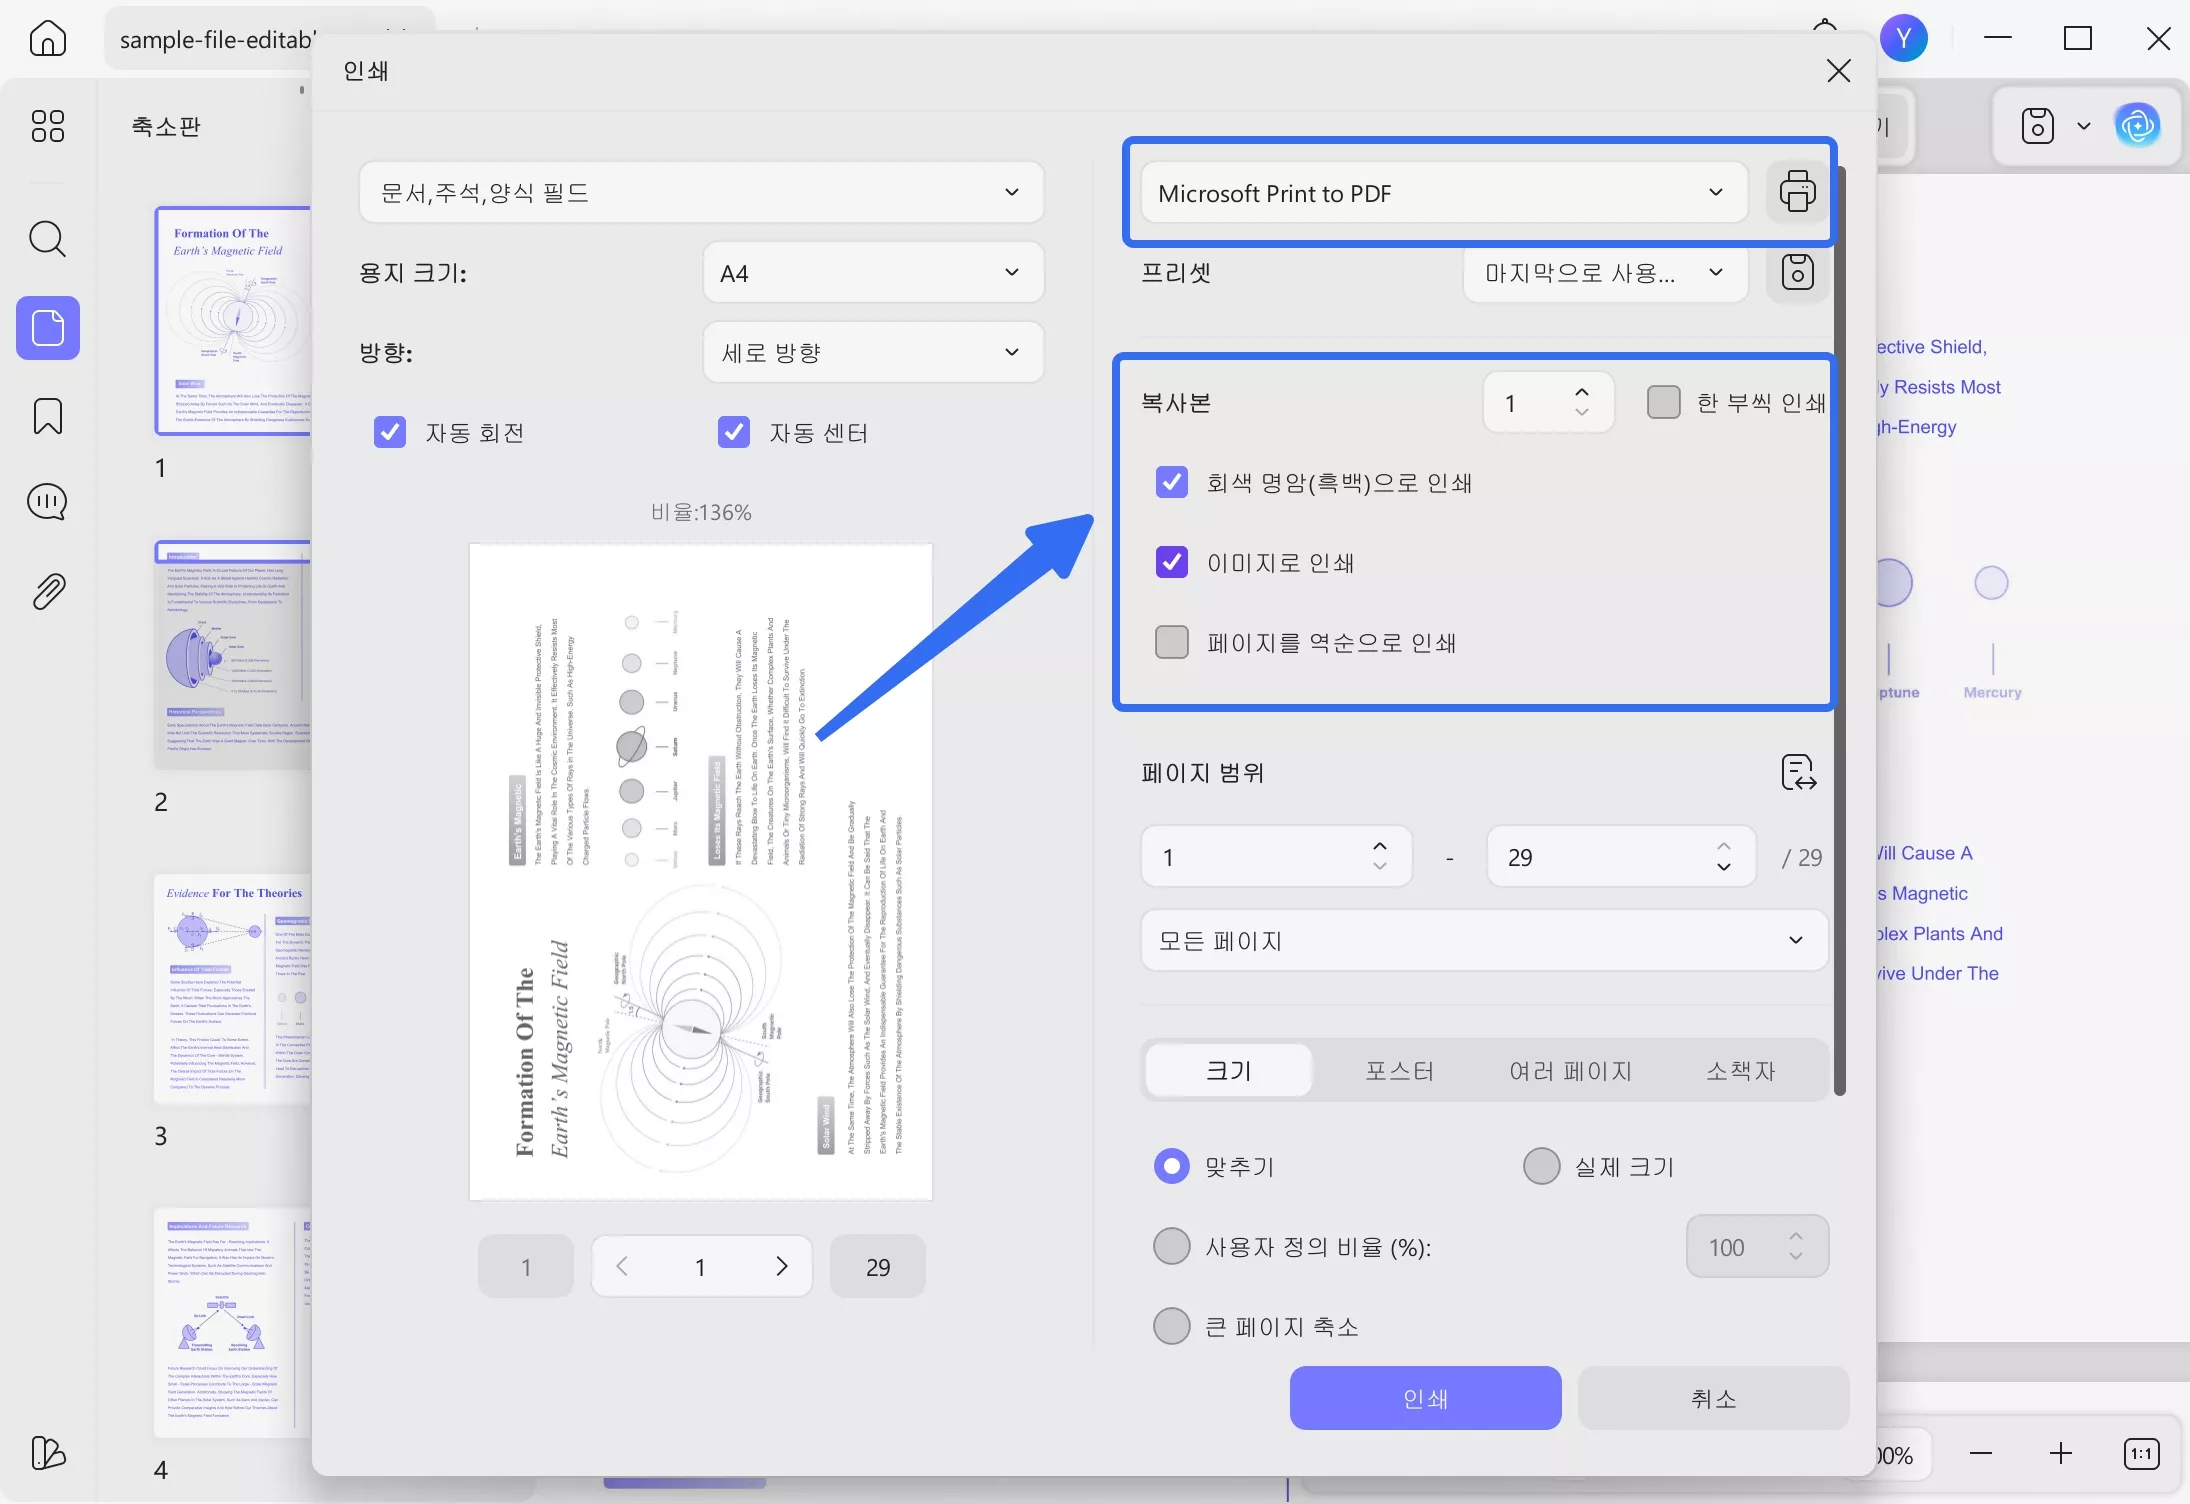Select the 실제 크기 radio option
Image resolution: width=2190 pixels, height=1504 pixels.
point(1541,1166)
